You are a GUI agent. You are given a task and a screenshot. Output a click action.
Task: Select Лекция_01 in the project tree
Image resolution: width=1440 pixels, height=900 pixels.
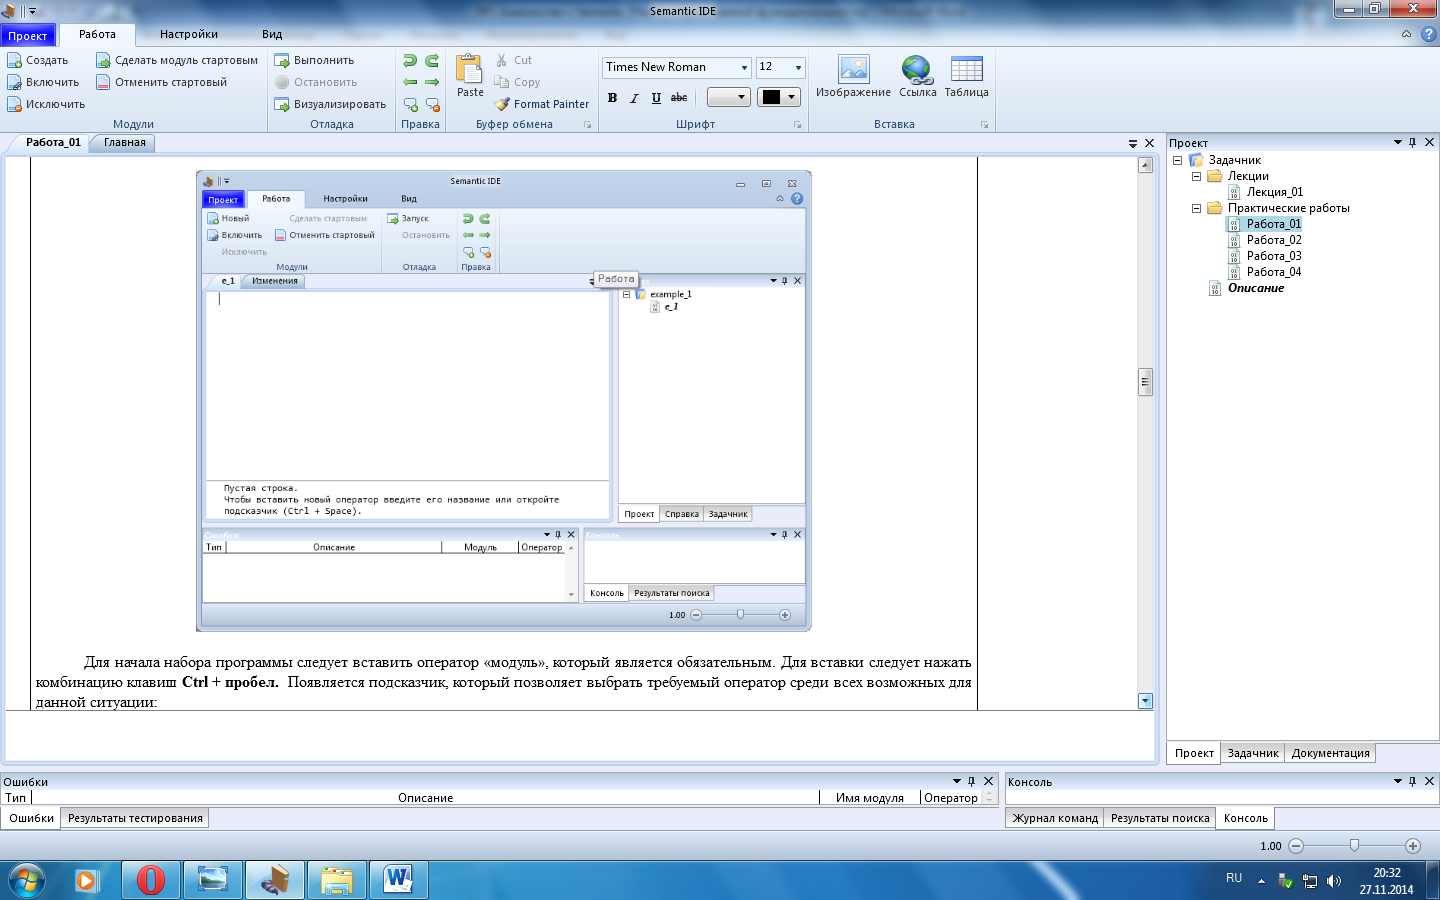(x=1275, y=192)
